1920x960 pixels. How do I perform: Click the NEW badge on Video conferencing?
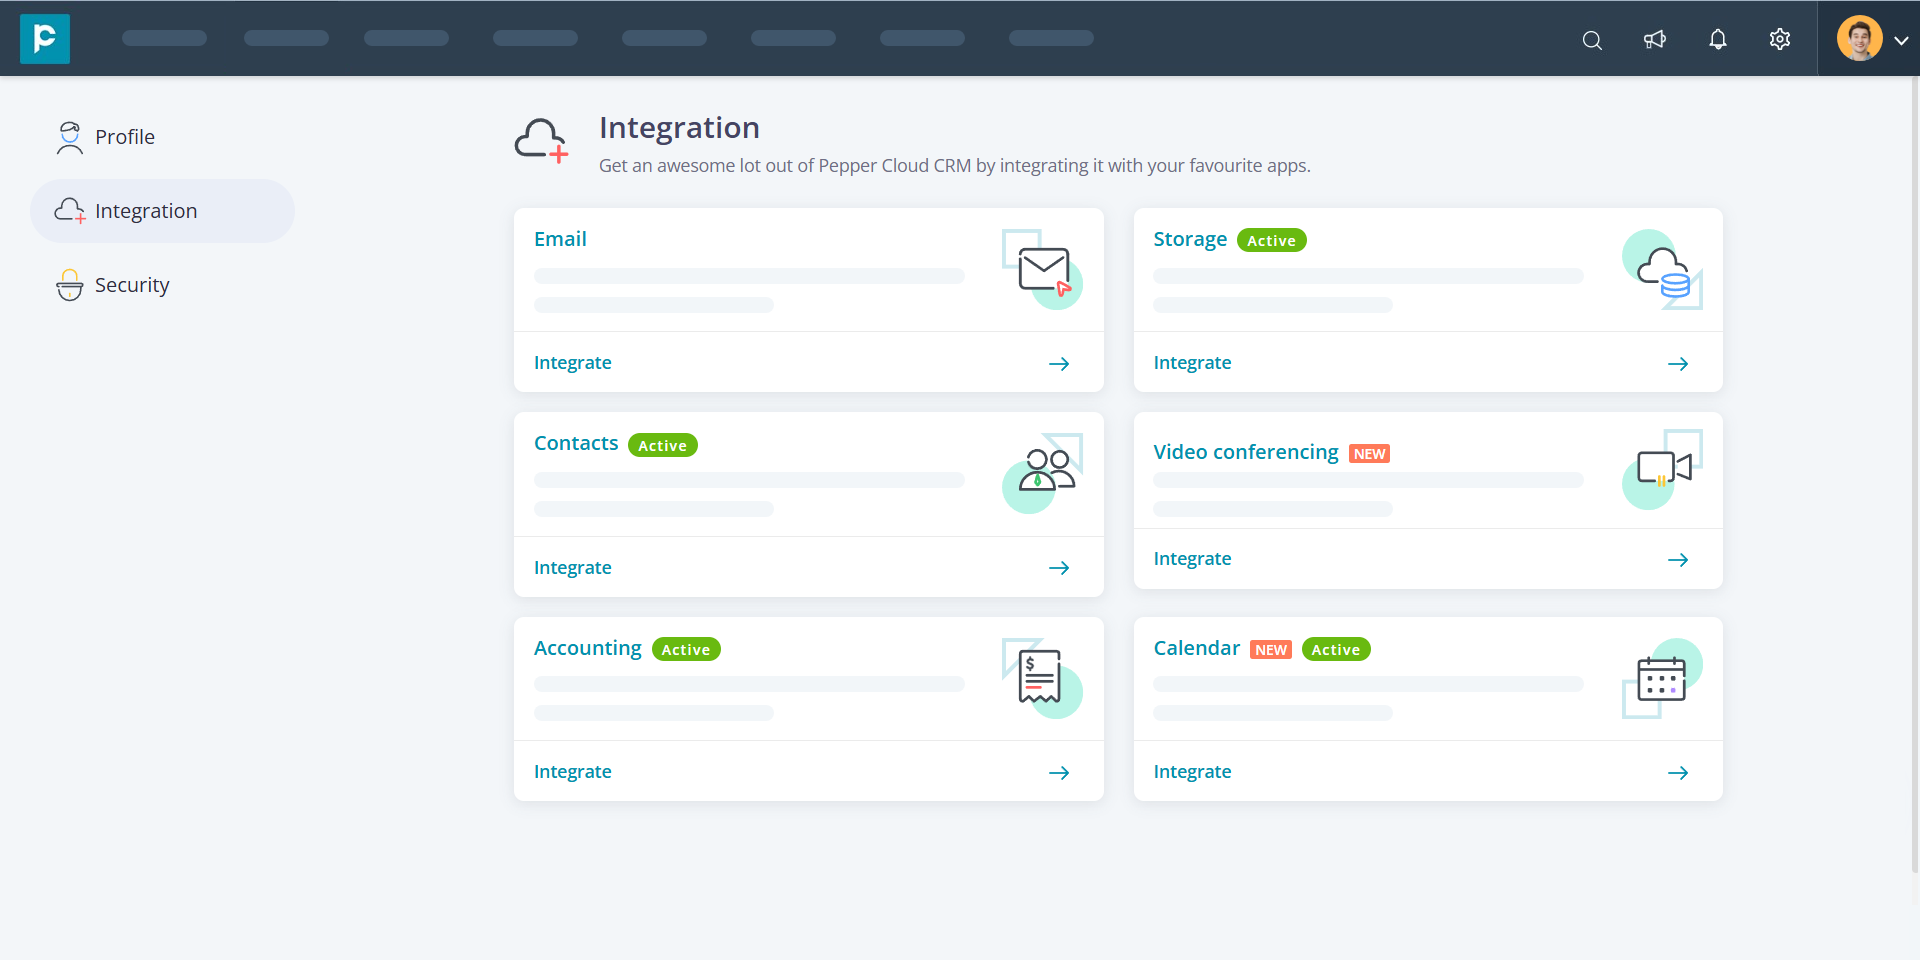pyautogui.click(x=1370, y=454)
